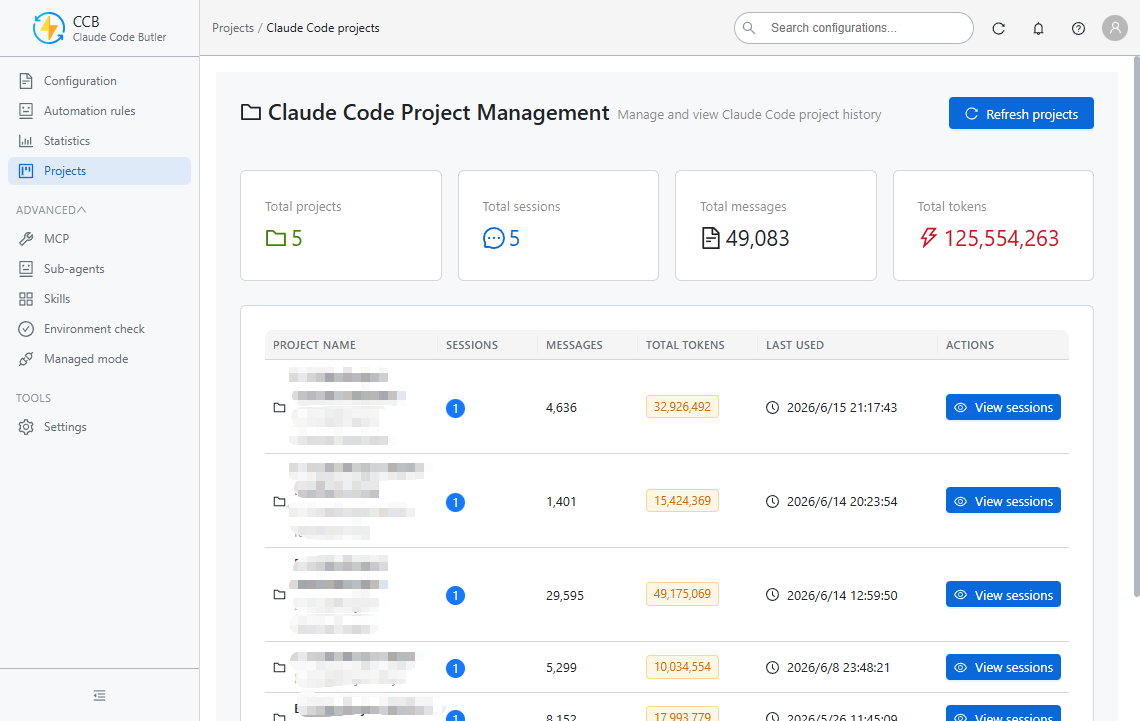The width and height of the screenshot is (1140, 721).
Task: Open Configuration menu item
Action: pyautogui.click(x=100, y=81)
